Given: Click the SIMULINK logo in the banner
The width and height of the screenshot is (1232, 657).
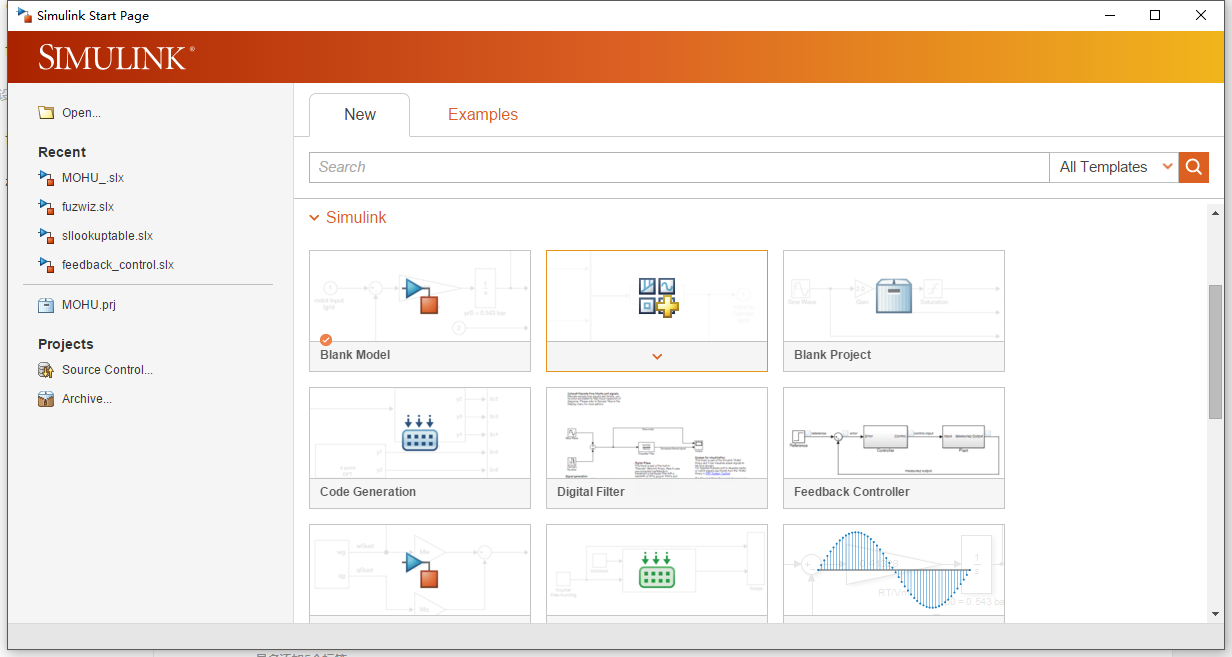Looking at the screenshot, I should pos(116,57).
